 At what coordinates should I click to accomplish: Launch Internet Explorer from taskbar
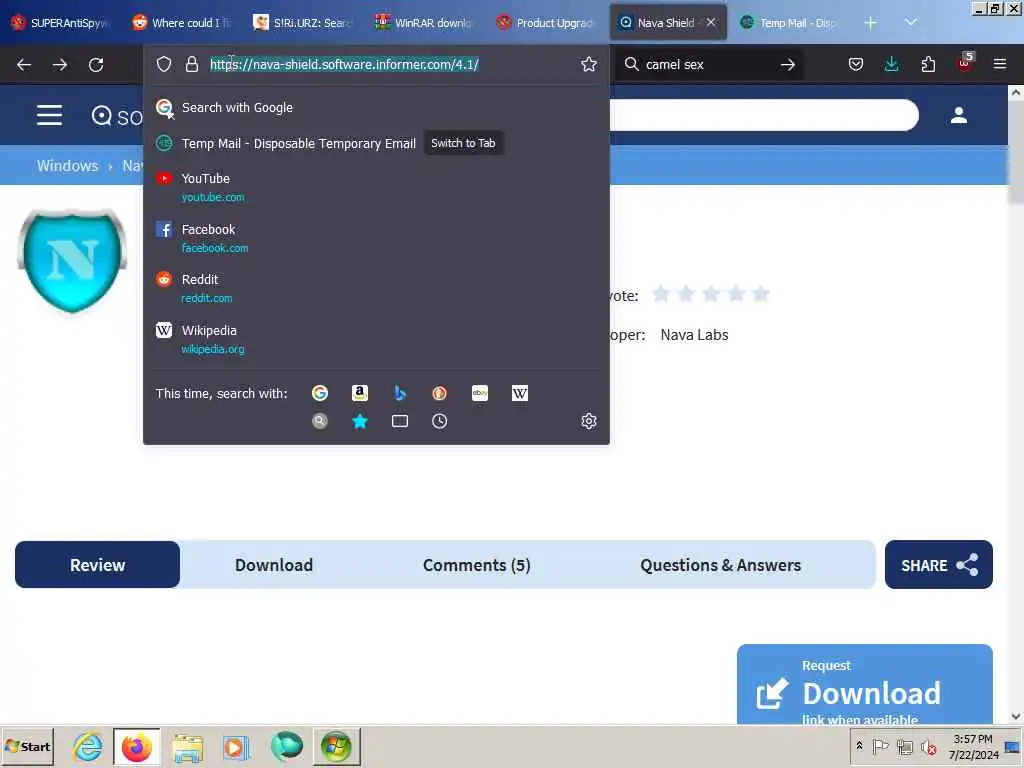click(x=88, y=746)
